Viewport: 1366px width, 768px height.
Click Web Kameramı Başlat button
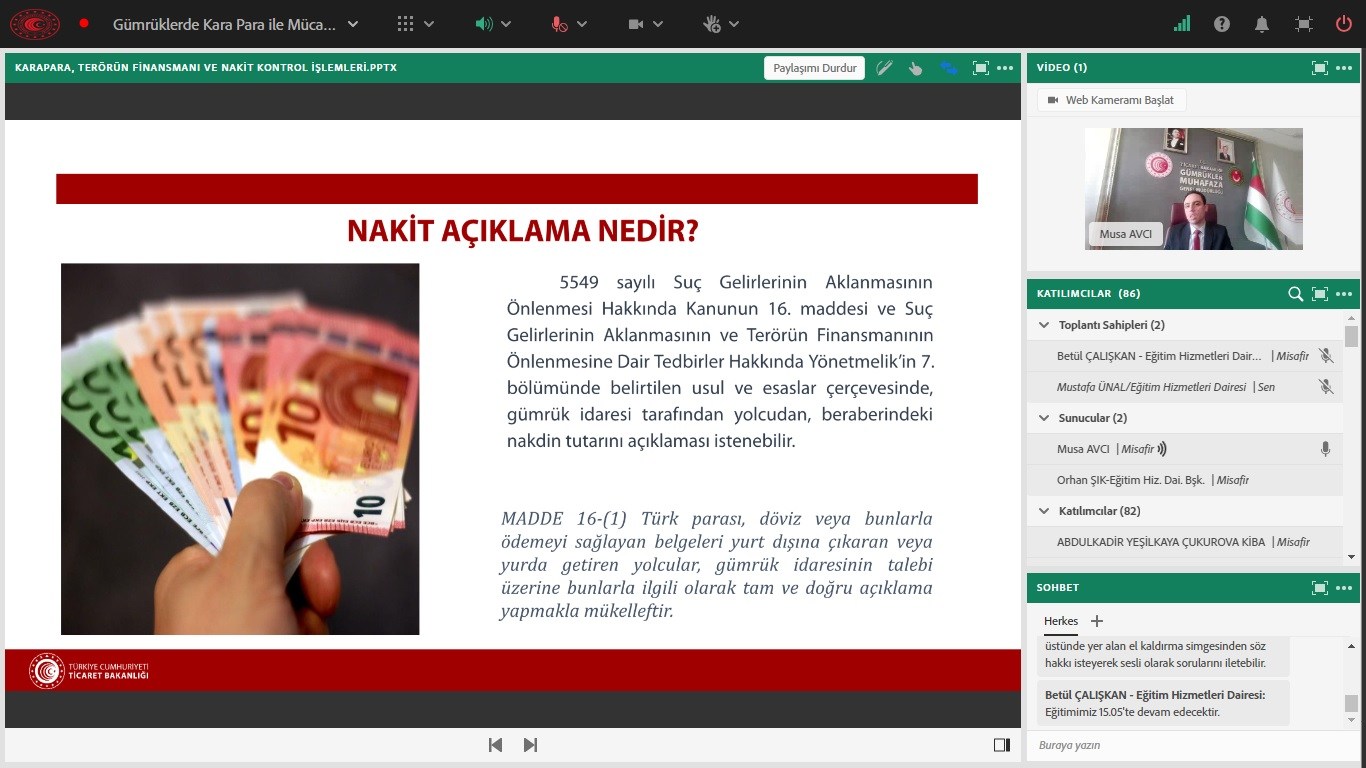coord(1111,100)
